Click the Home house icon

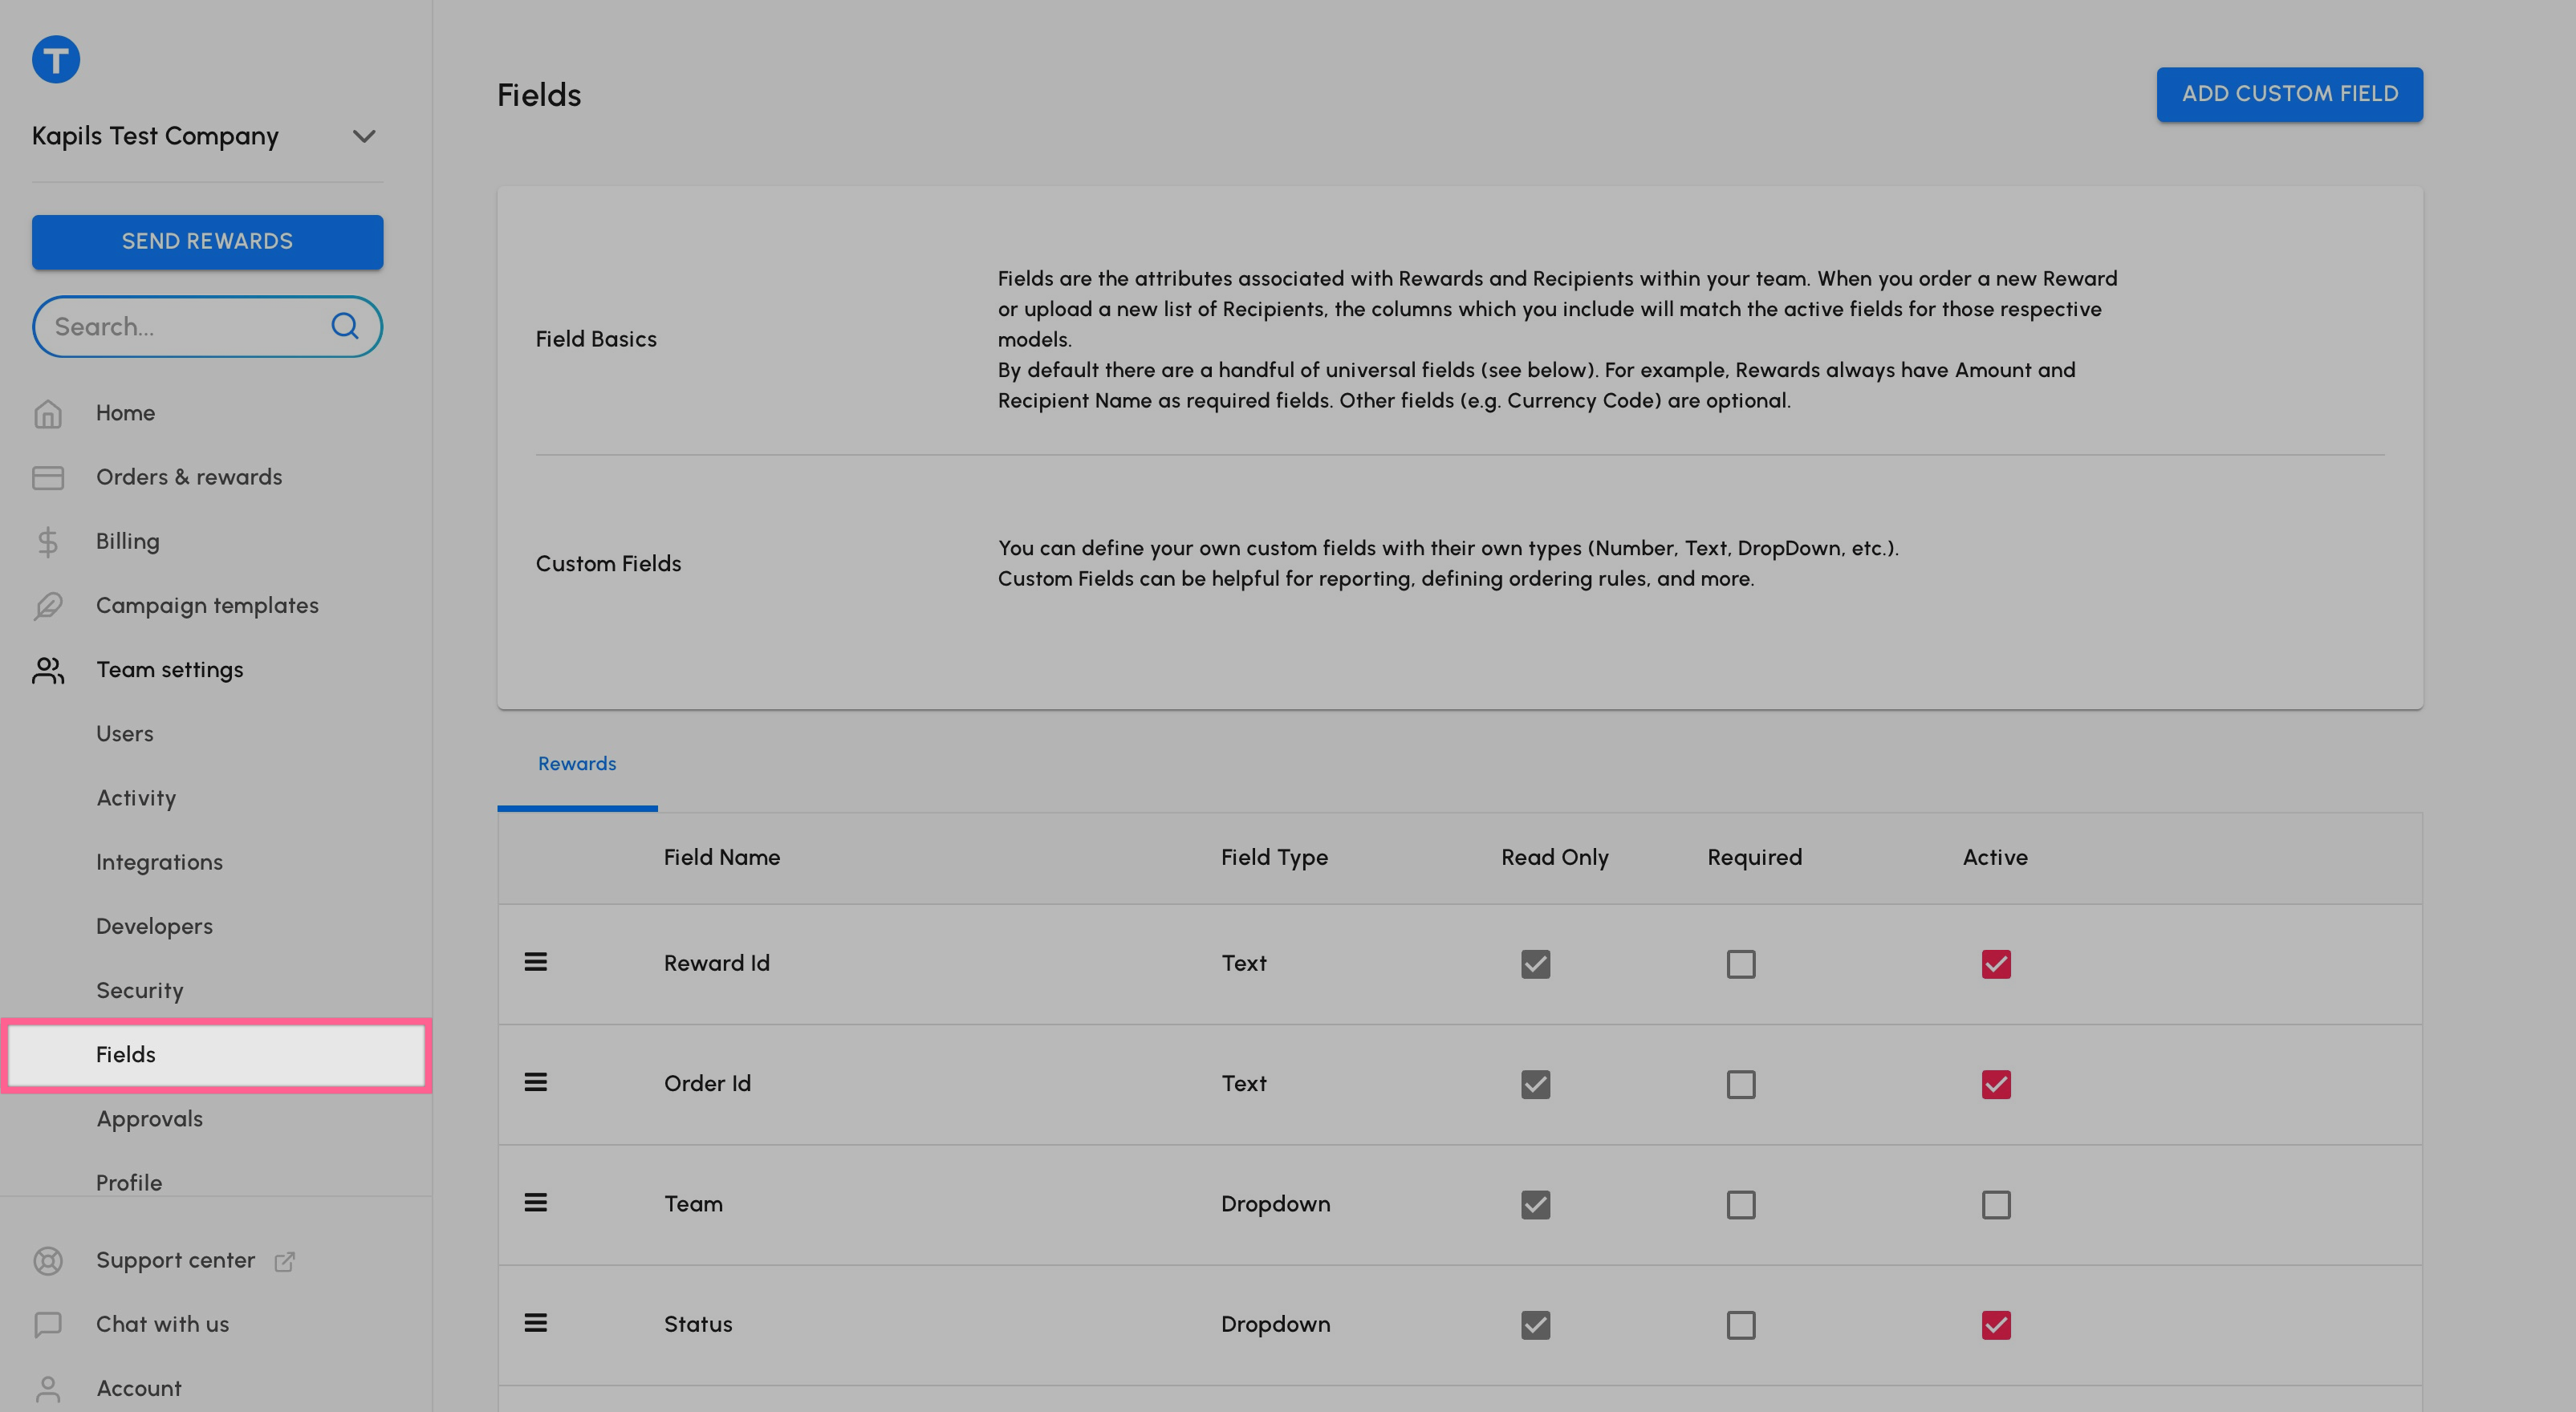point(48,413)
